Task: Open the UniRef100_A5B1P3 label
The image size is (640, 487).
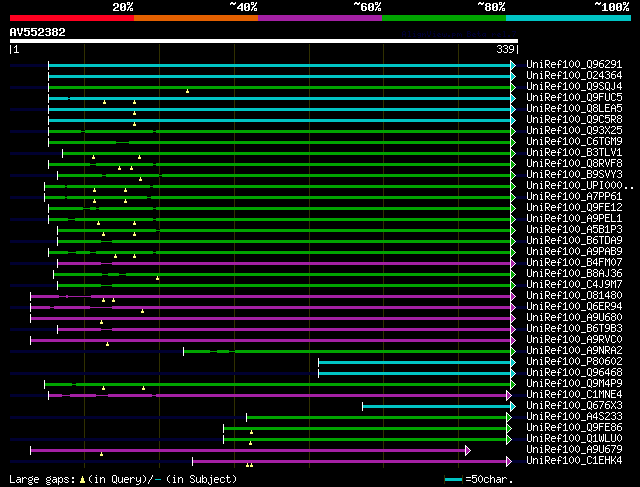Action: [574, 230]
